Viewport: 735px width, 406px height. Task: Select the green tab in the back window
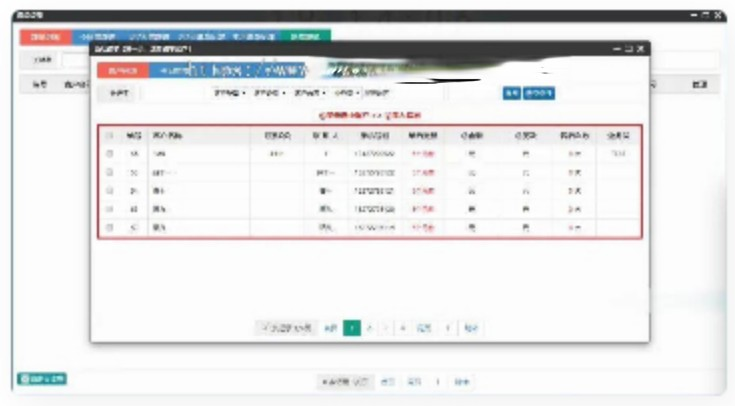306,37
